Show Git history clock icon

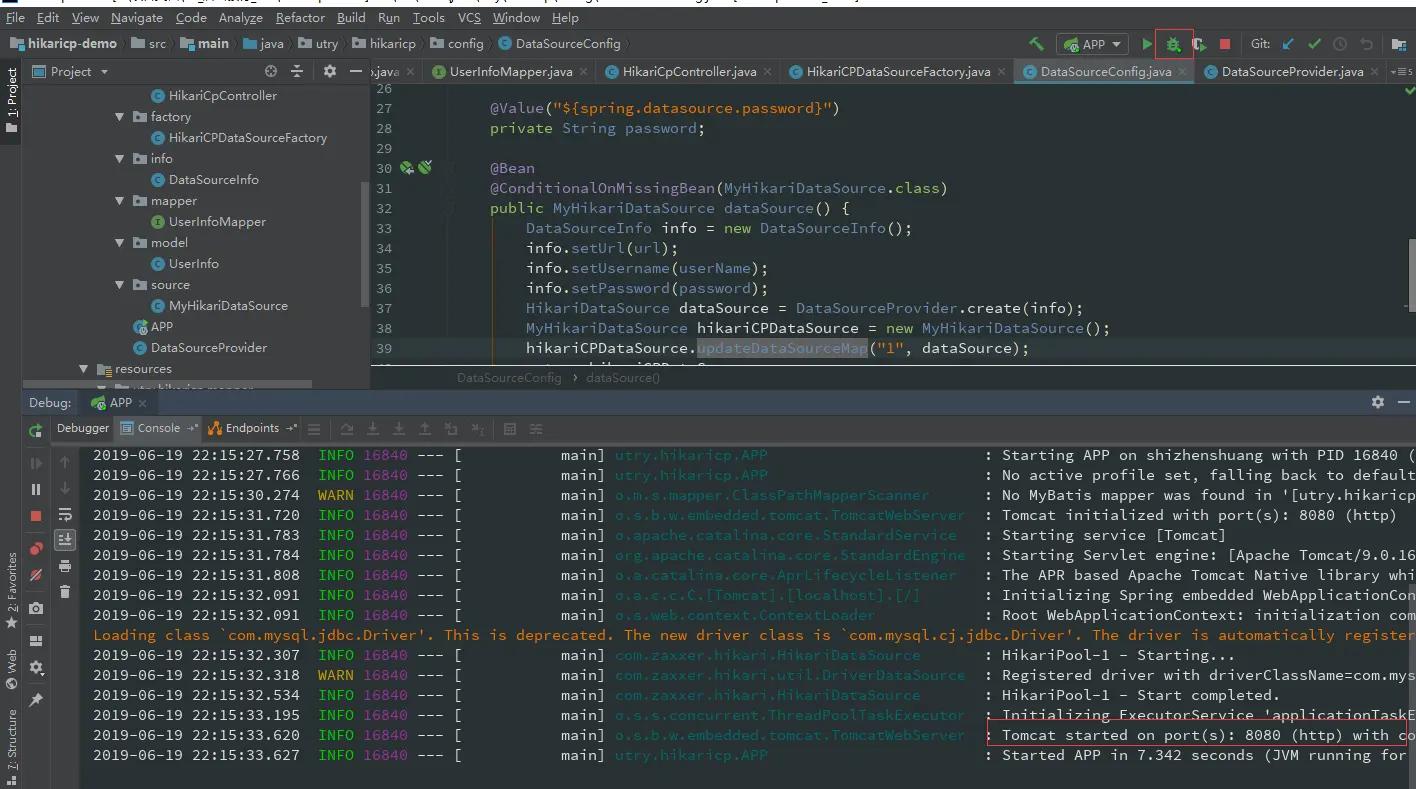pyautogui.click(x=1340, y=44)
